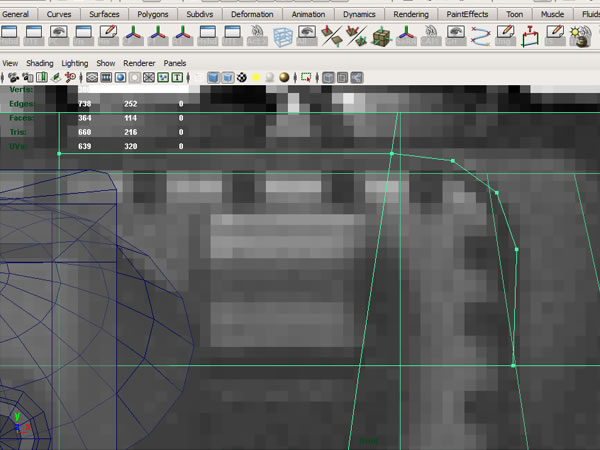Enable use all lights yellow icon
Viewport: 600px width, 450px height.
[x=256, y=77]
